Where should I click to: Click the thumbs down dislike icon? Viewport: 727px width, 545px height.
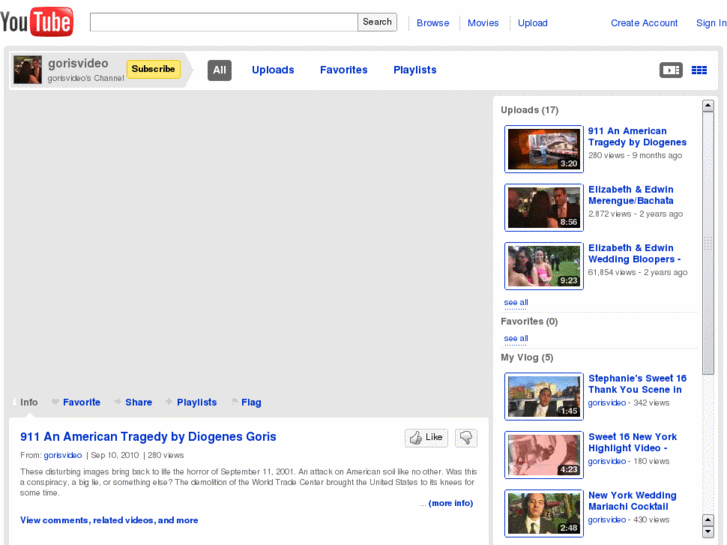coord(466,437)
